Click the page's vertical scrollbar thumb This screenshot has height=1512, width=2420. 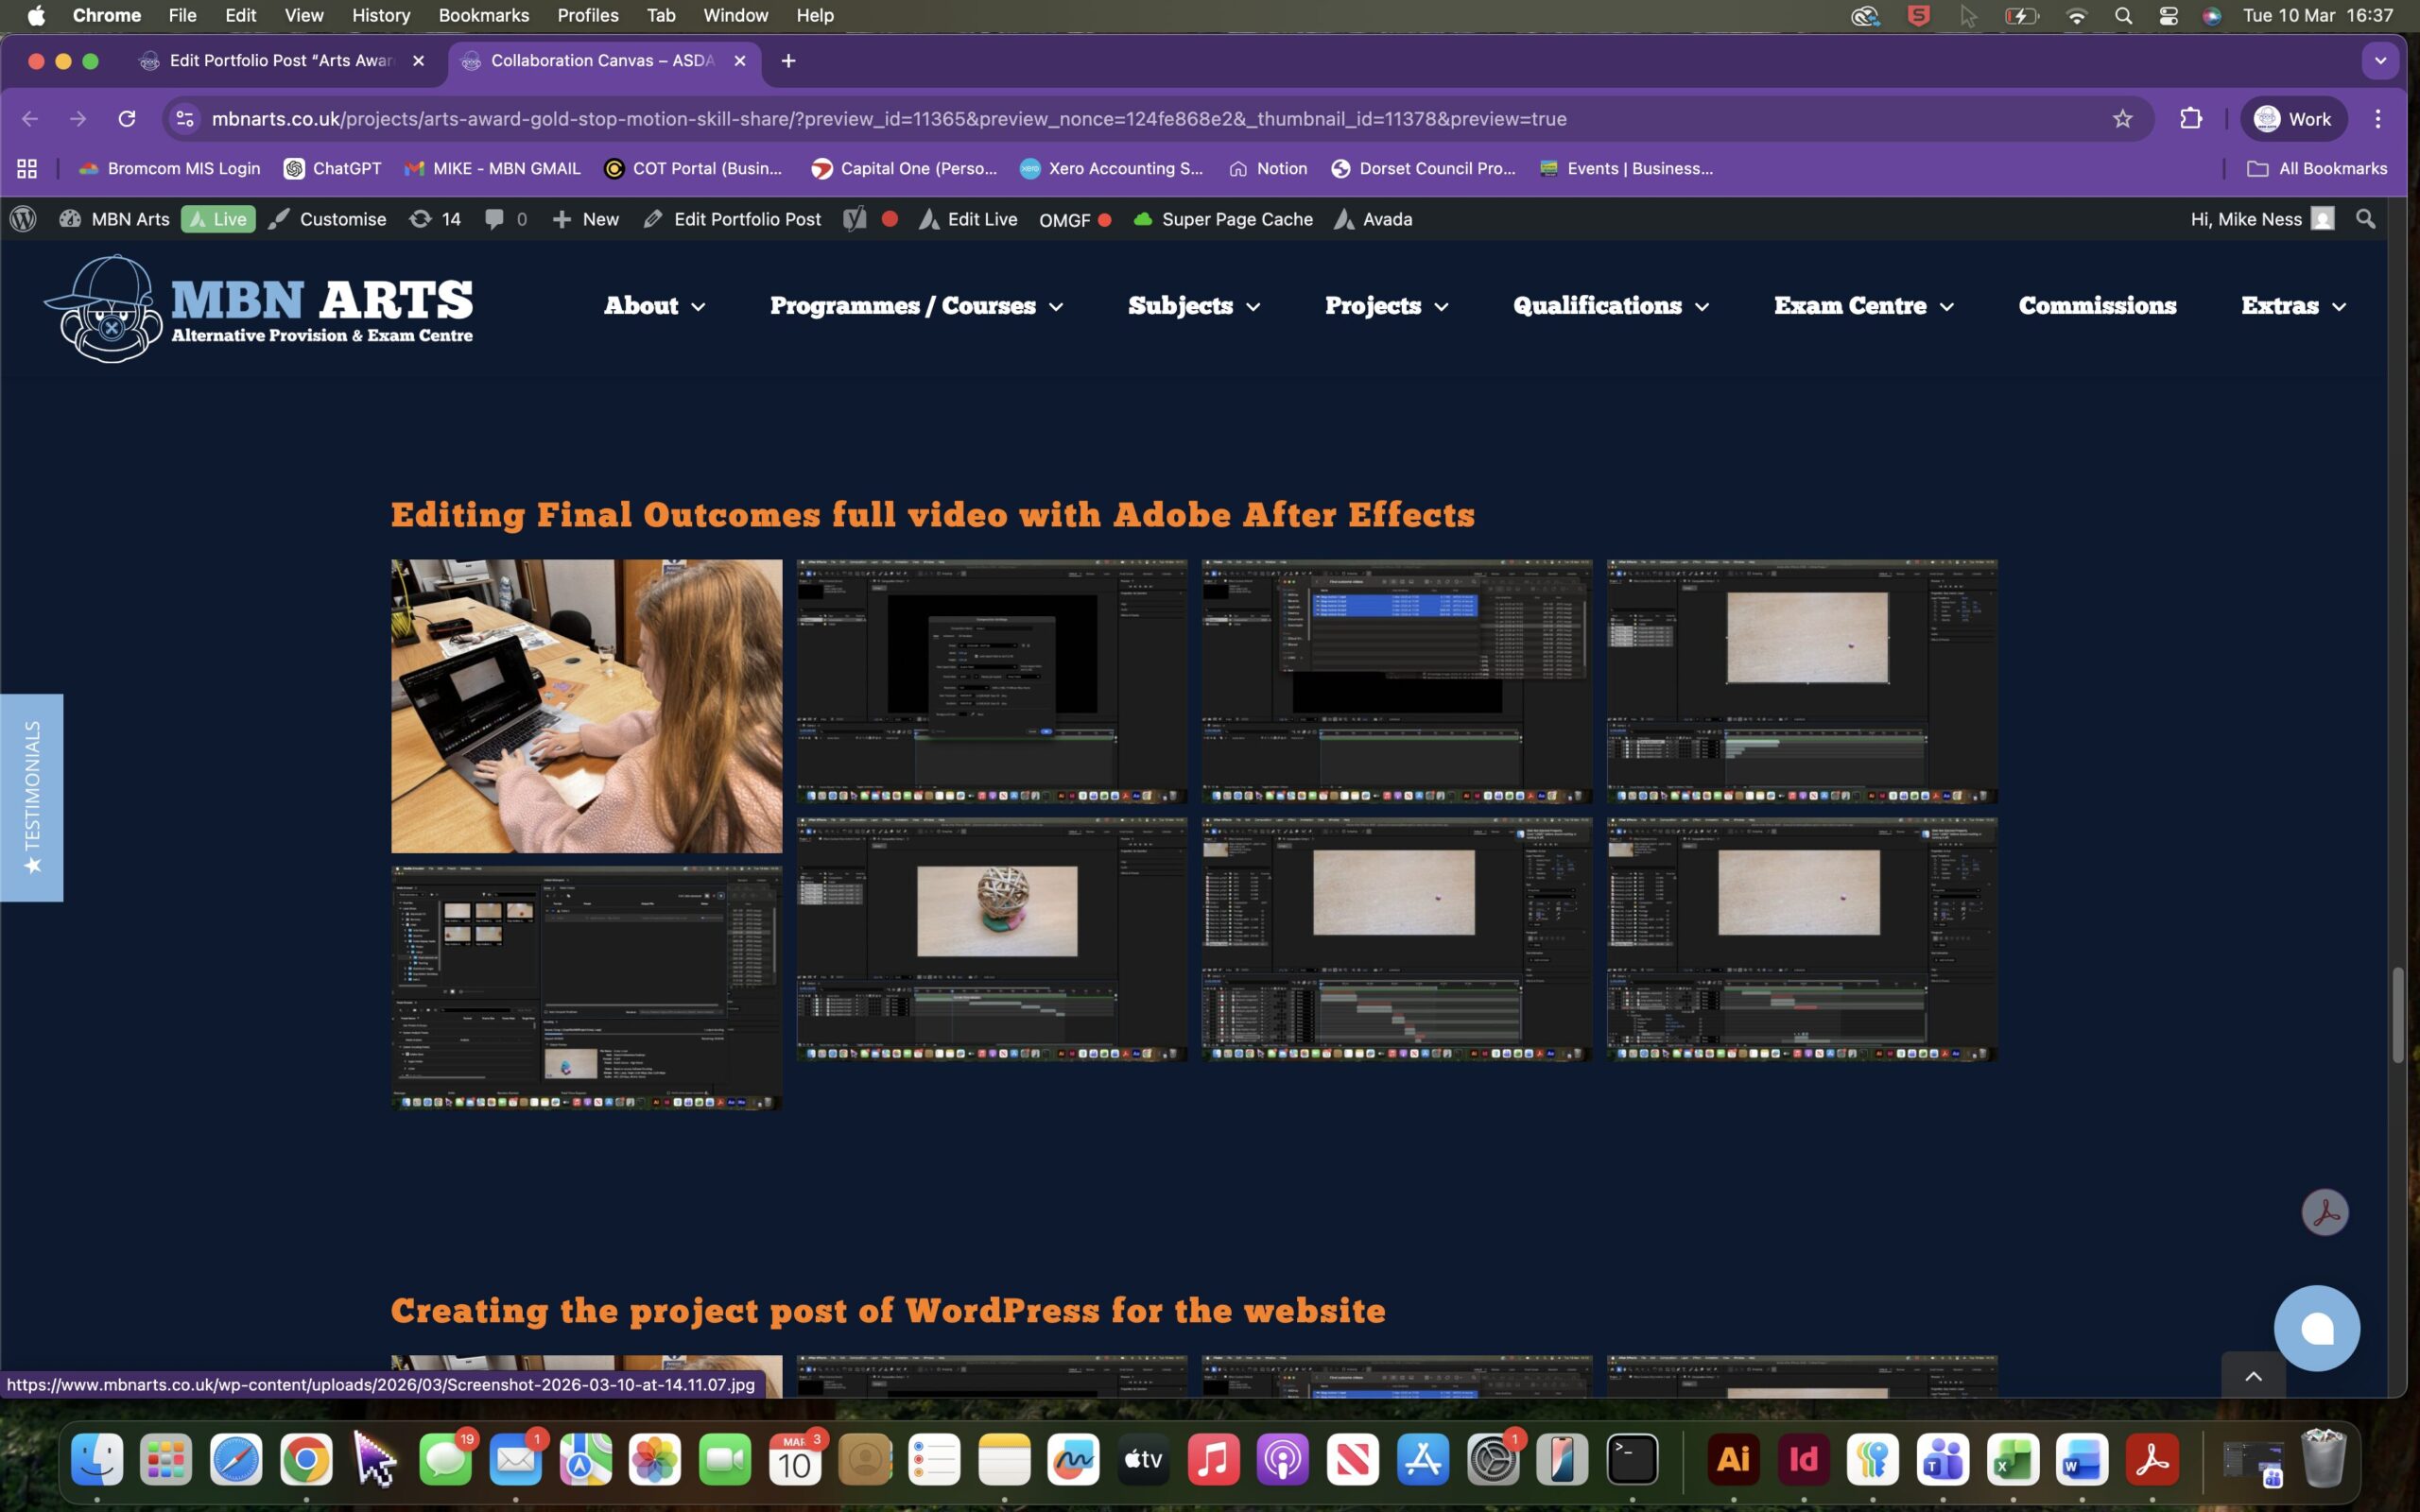tap(2396, 1015)
